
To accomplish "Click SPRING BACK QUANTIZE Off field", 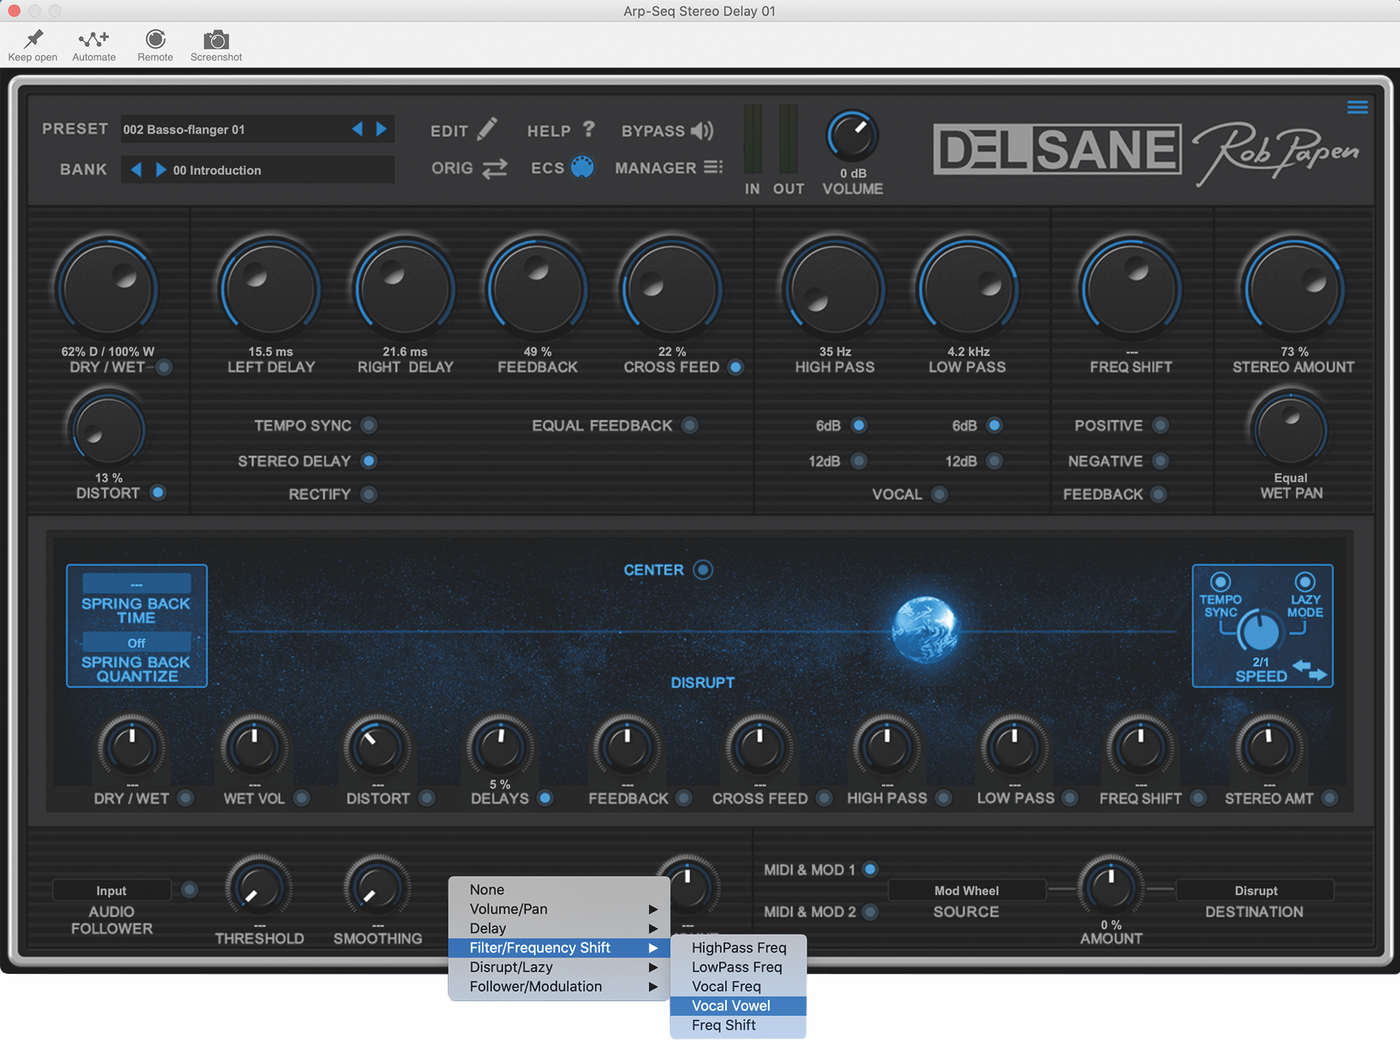I will pos(136,643).
